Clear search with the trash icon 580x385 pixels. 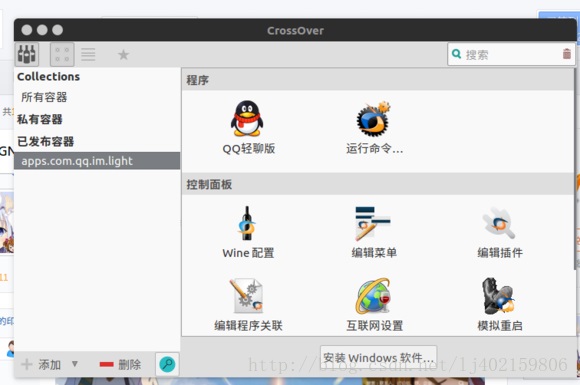click(567, 54)
